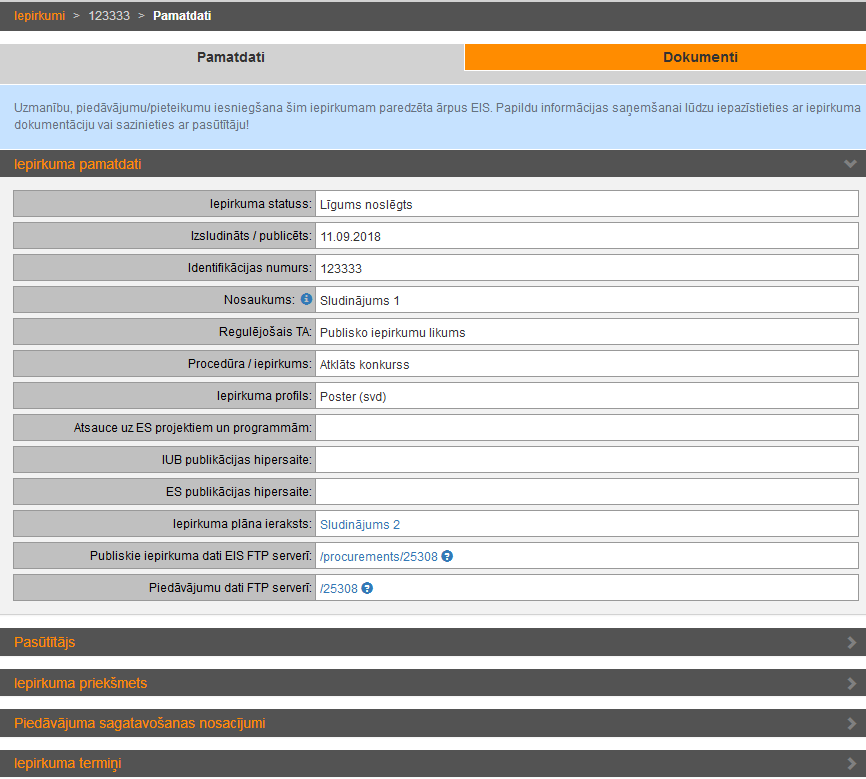Expand the Pasūtītājs section
The width and height of the screenshot is (866, 779).
pos(851,643)
